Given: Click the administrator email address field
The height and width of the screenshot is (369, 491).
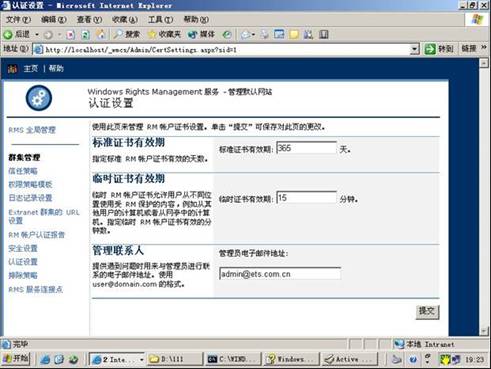Looking at the screenshot, I should (280, 274).
